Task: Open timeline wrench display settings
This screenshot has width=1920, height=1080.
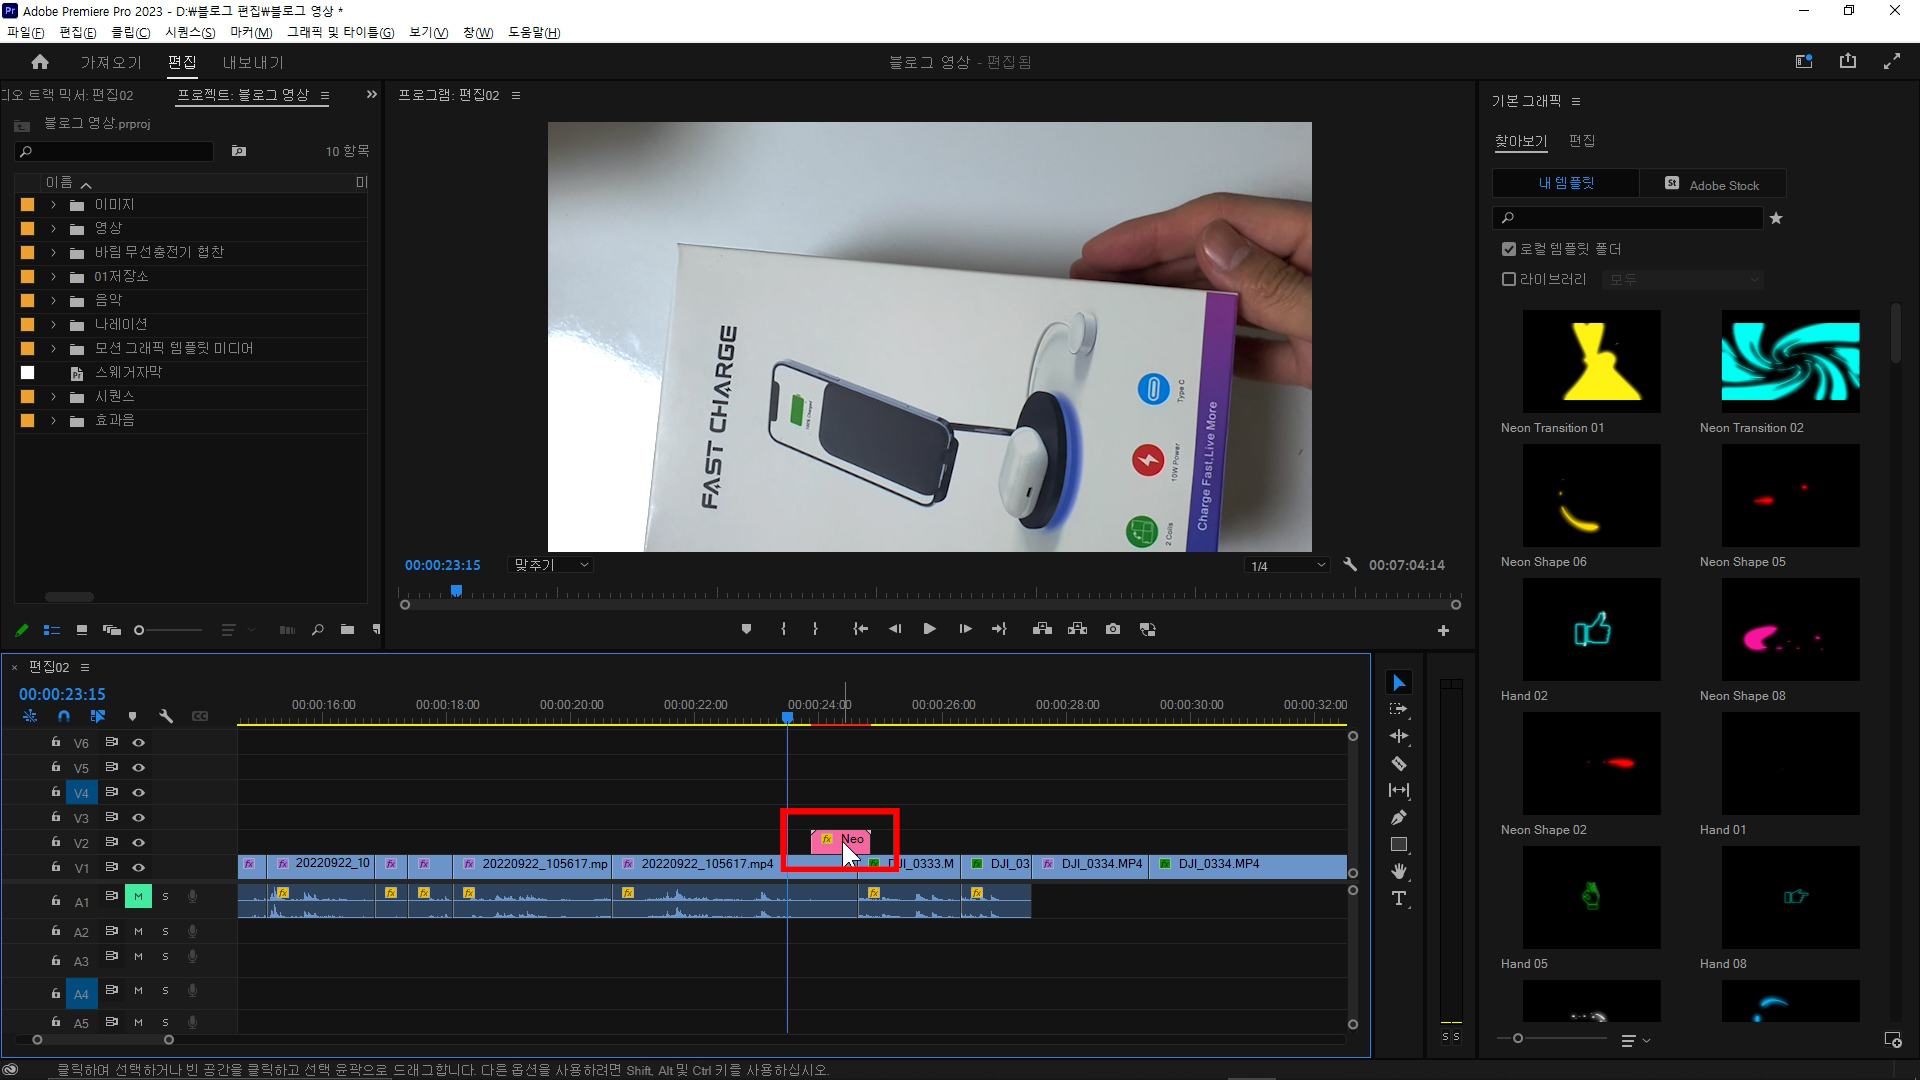Action: [166, 716]
